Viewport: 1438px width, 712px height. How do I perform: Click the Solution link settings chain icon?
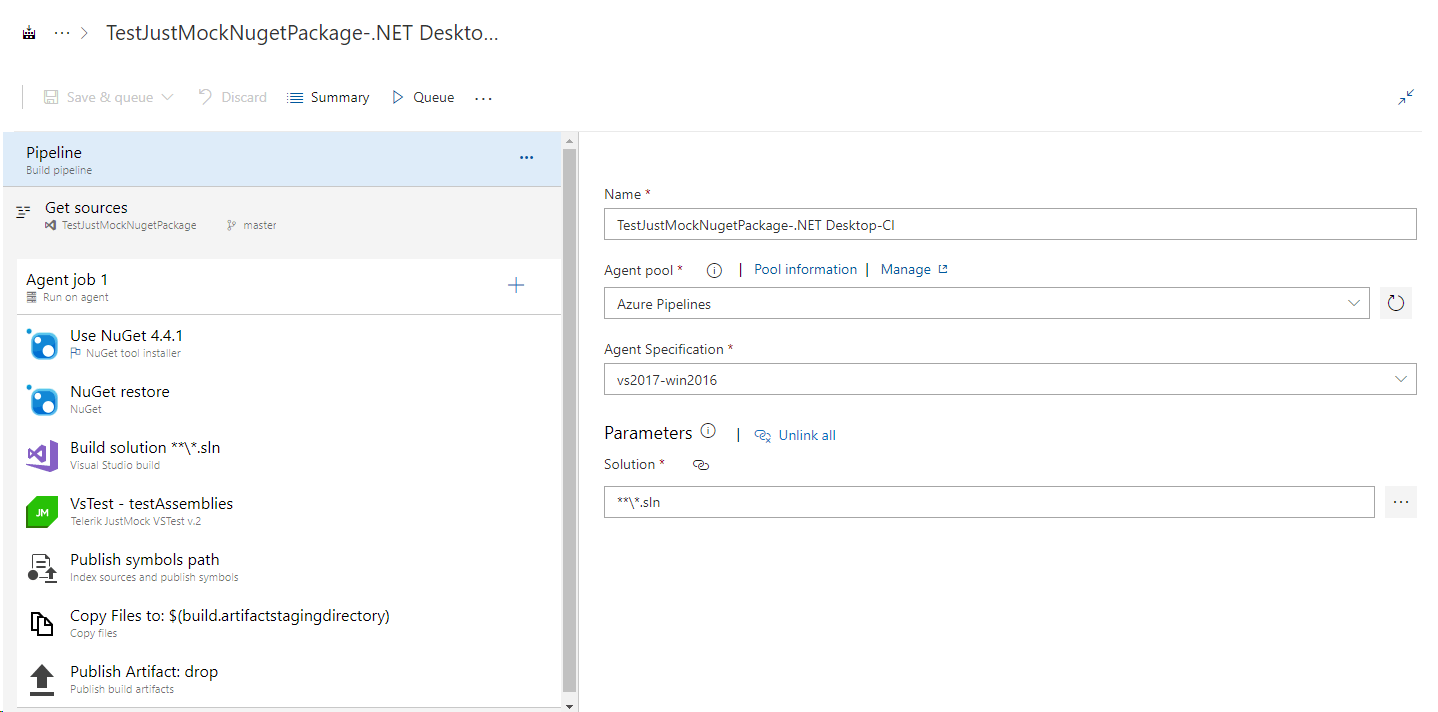pyautogui.click(x=701, y=465)
